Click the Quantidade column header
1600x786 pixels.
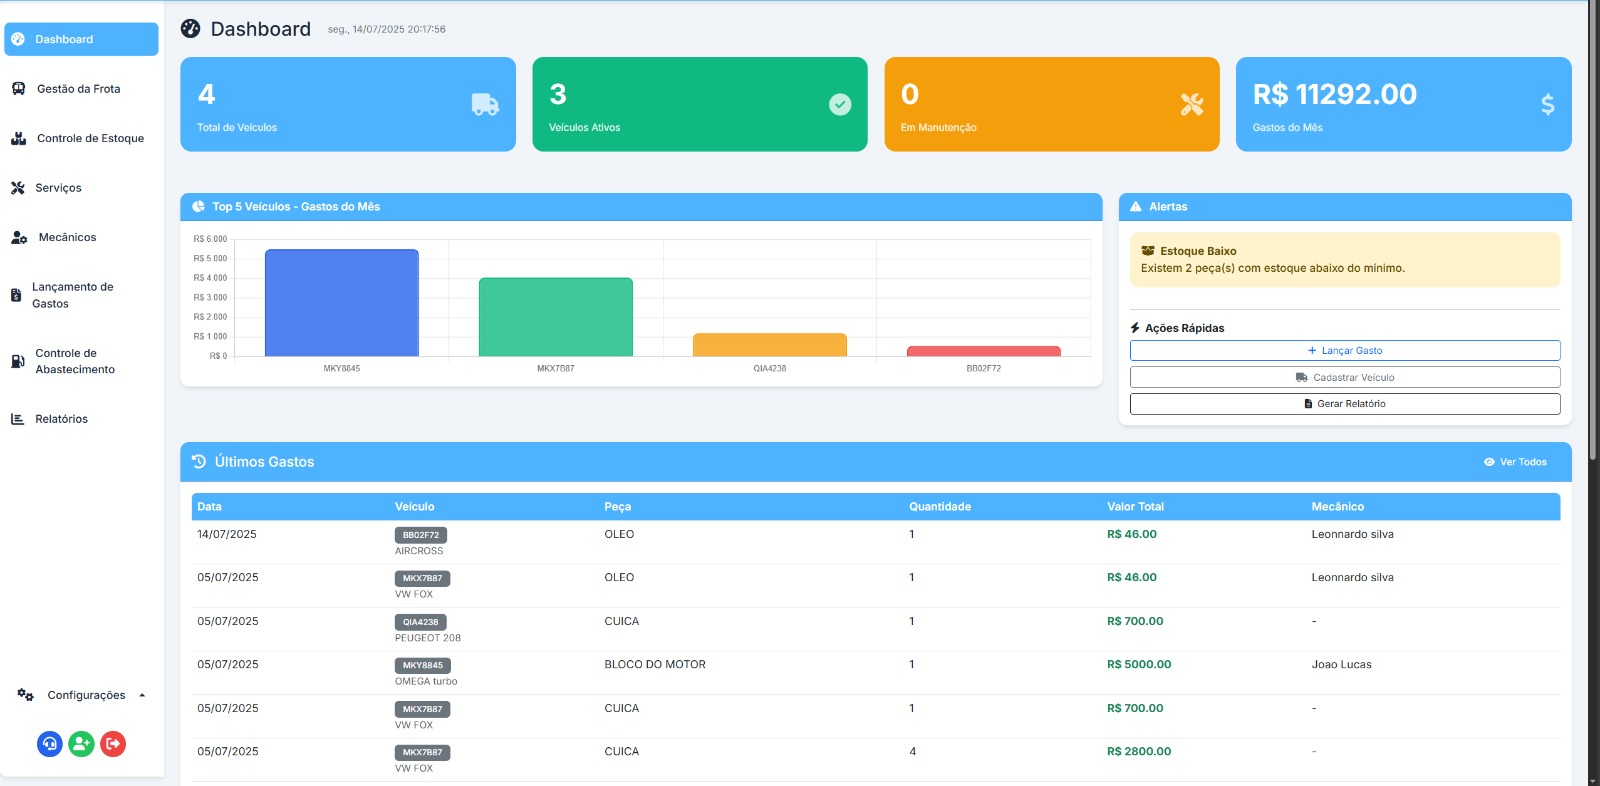point(940,507)
